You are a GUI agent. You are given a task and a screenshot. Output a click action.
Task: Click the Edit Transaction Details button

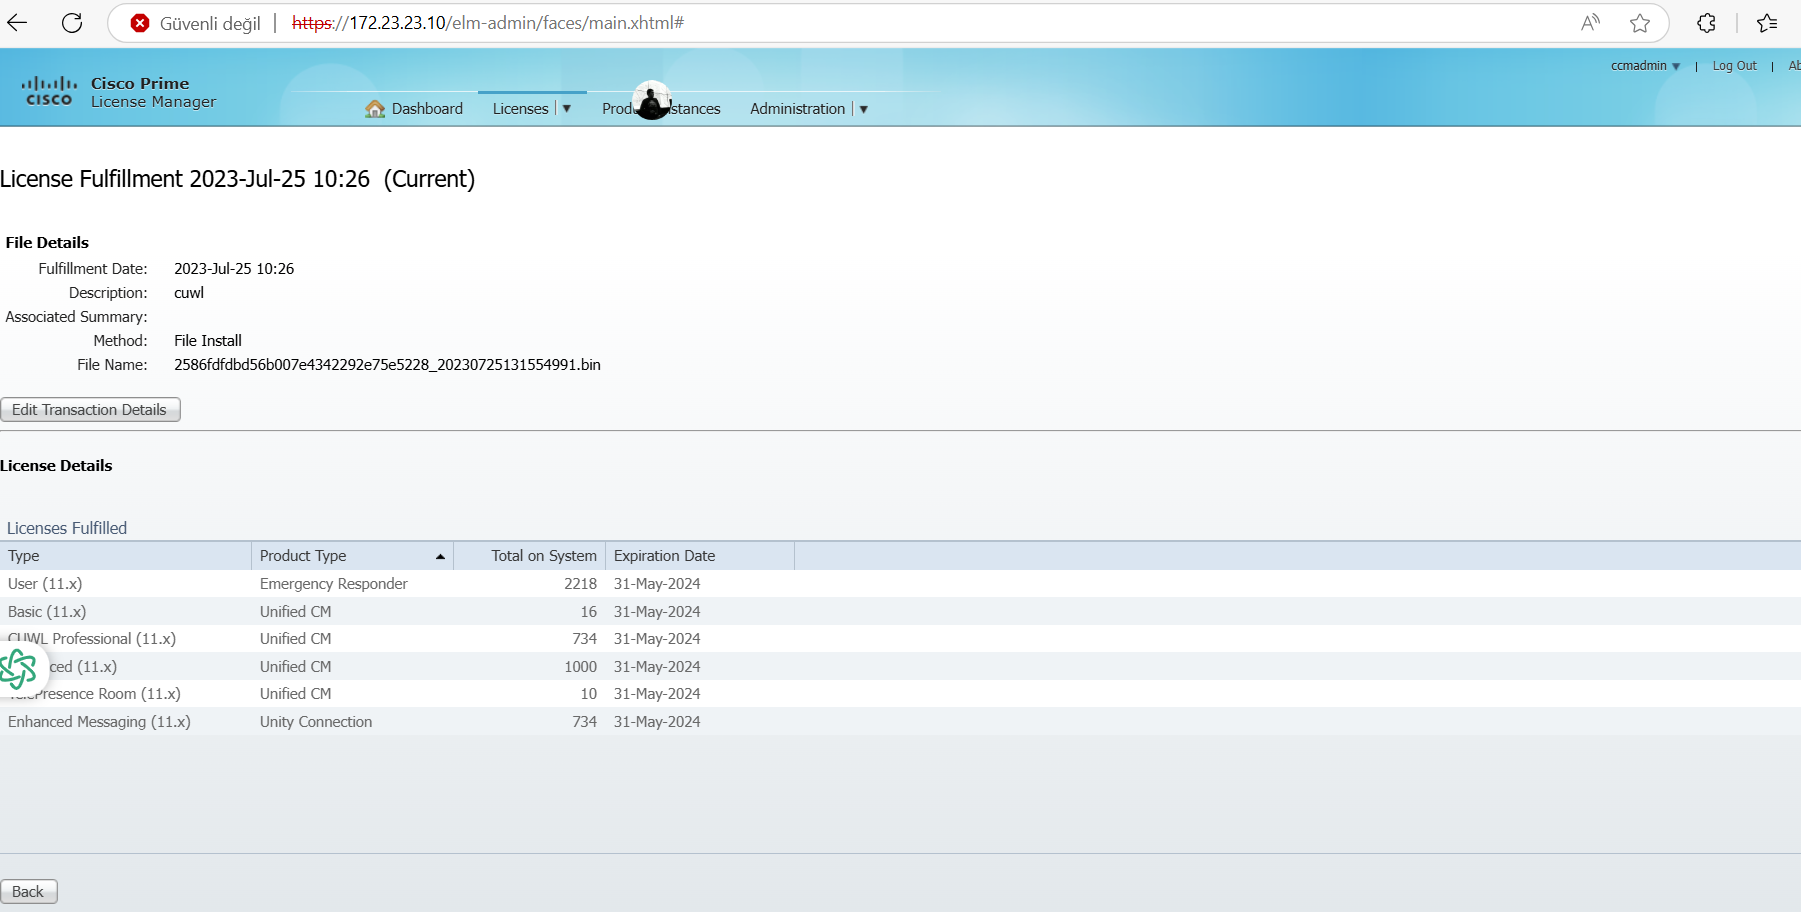(x=90, y=410)
